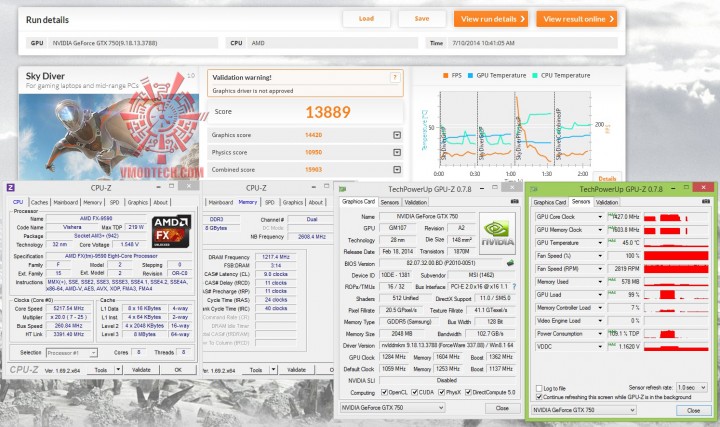
Task: Open the Processor #1 selection dropdown
Action: 93,353
